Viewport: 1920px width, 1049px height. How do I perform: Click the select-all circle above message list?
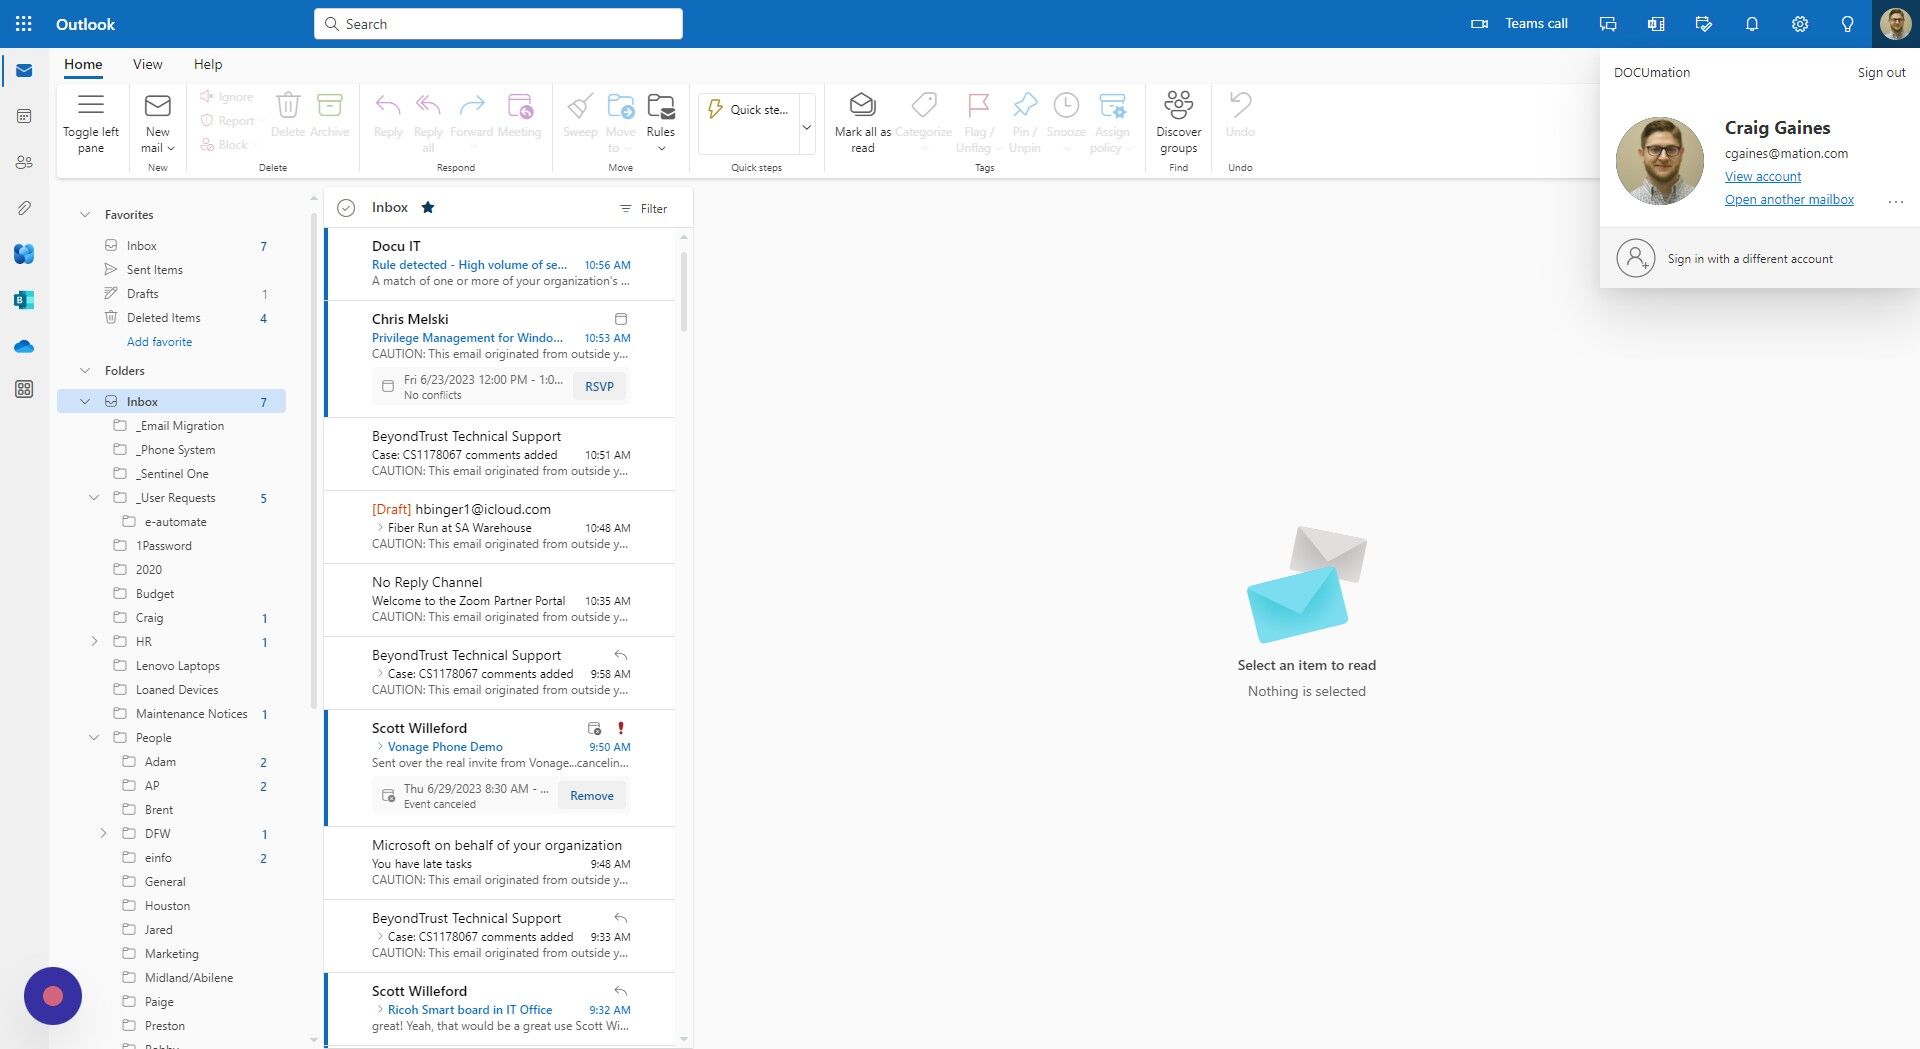pyautogui.click(x=346, y=207)
